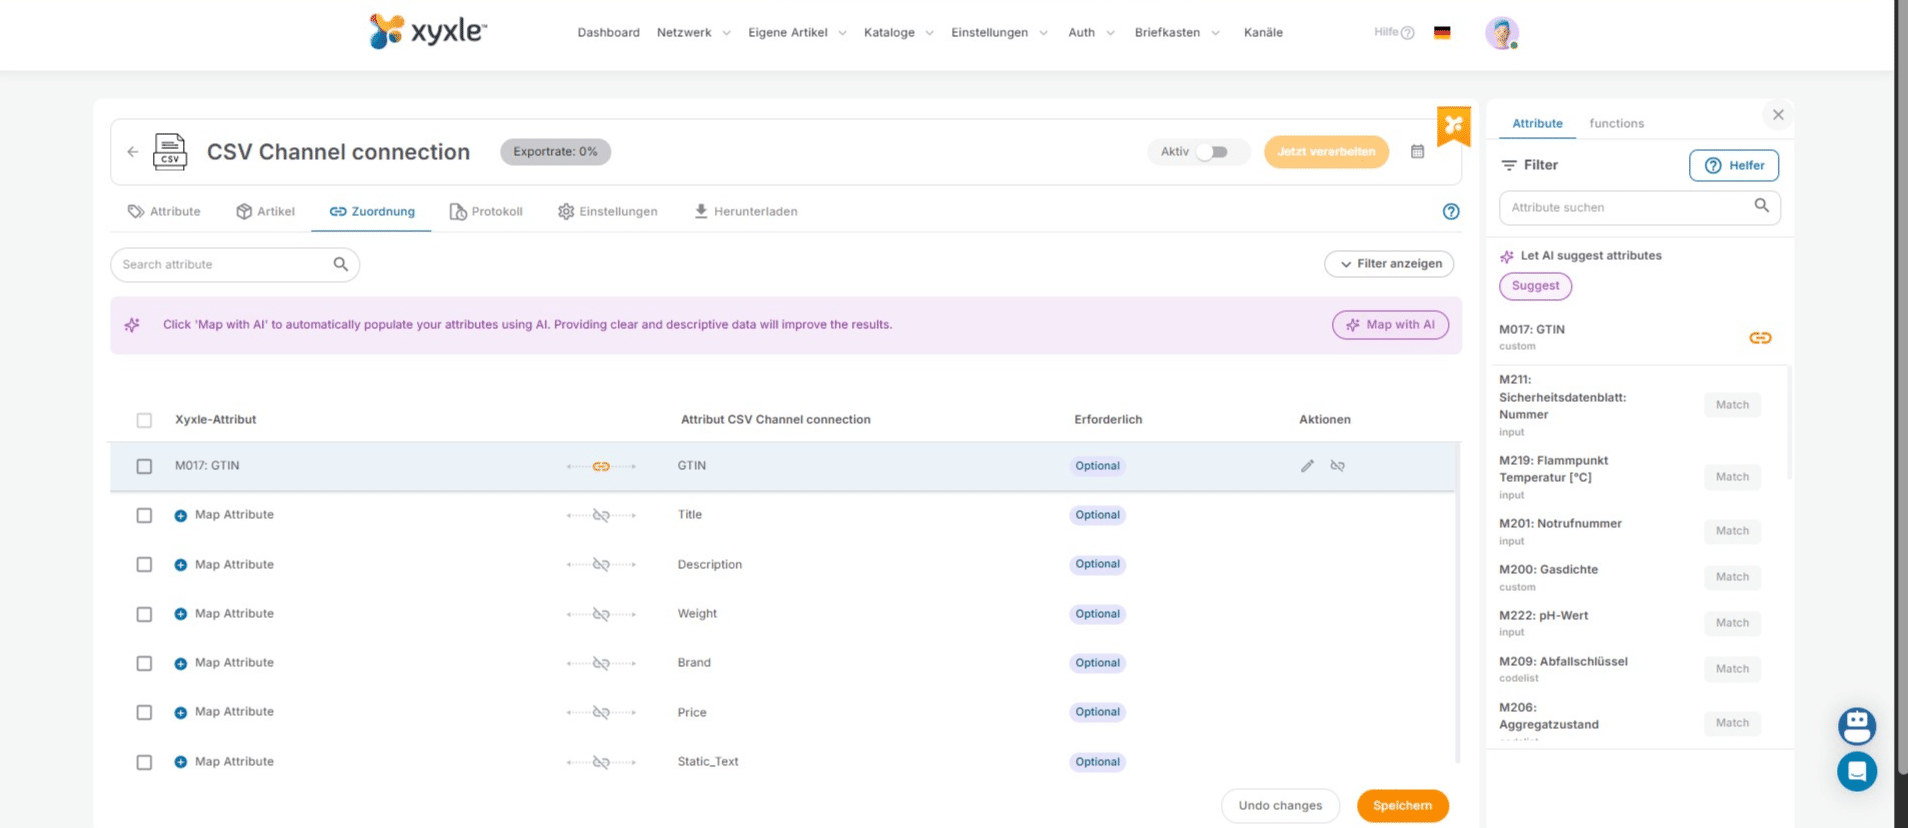
Task: Click the blue help question mark icon
Action: [1450, 212]
